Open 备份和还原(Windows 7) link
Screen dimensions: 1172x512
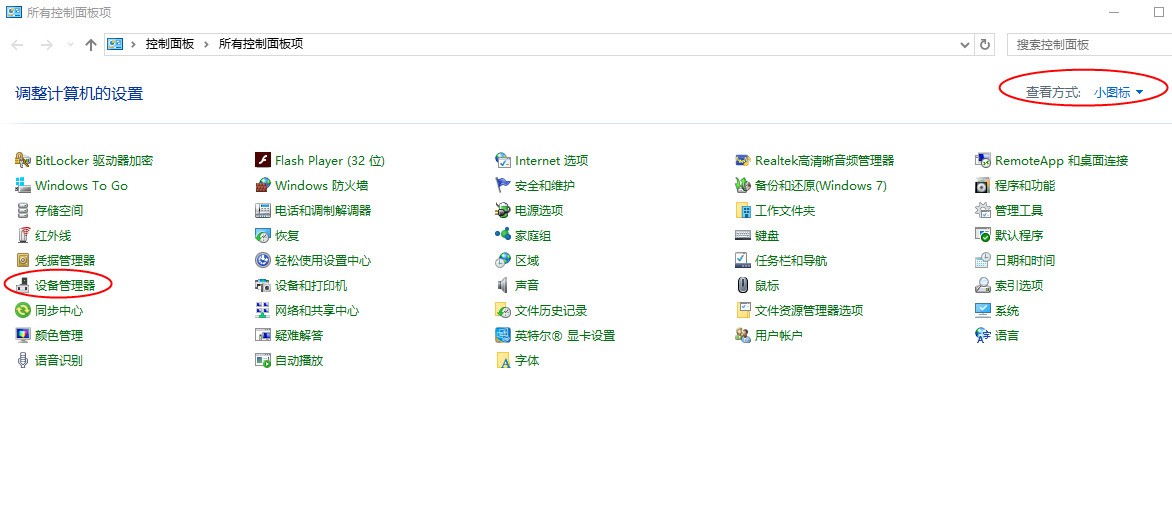tap(821, 185)
